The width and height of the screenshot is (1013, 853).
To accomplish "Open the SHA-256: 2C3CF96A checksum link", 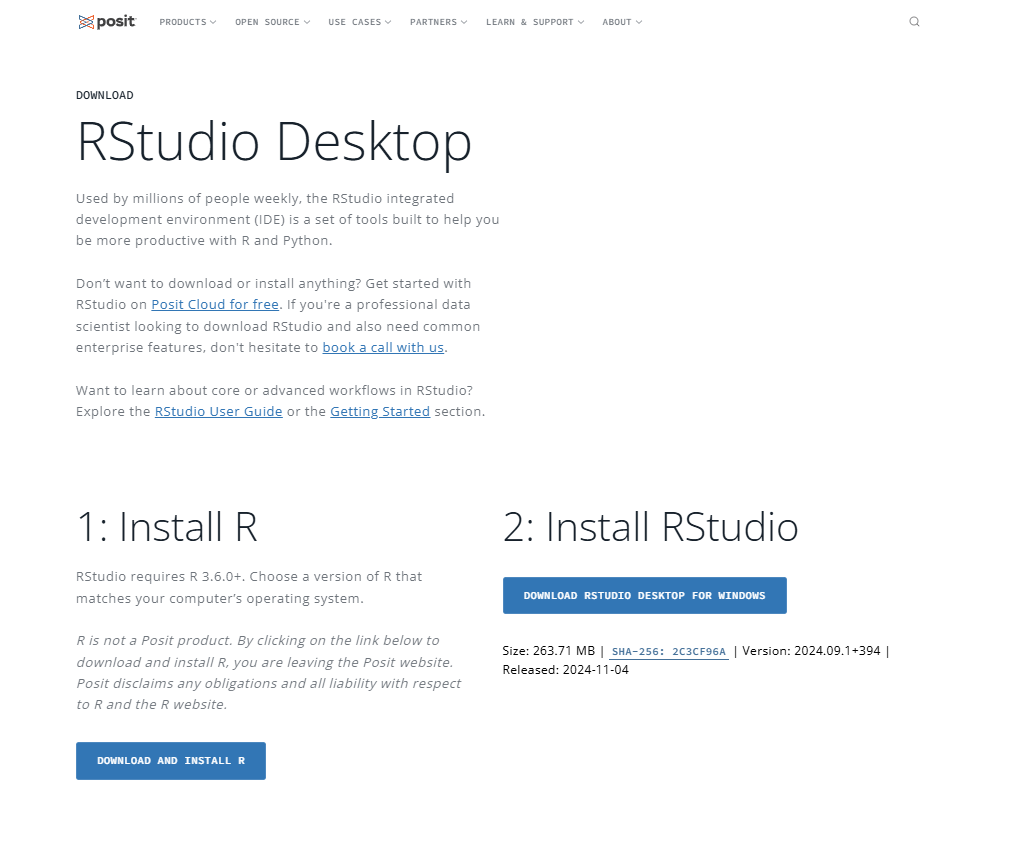I will pyautogui.click(x=669, y=651).
